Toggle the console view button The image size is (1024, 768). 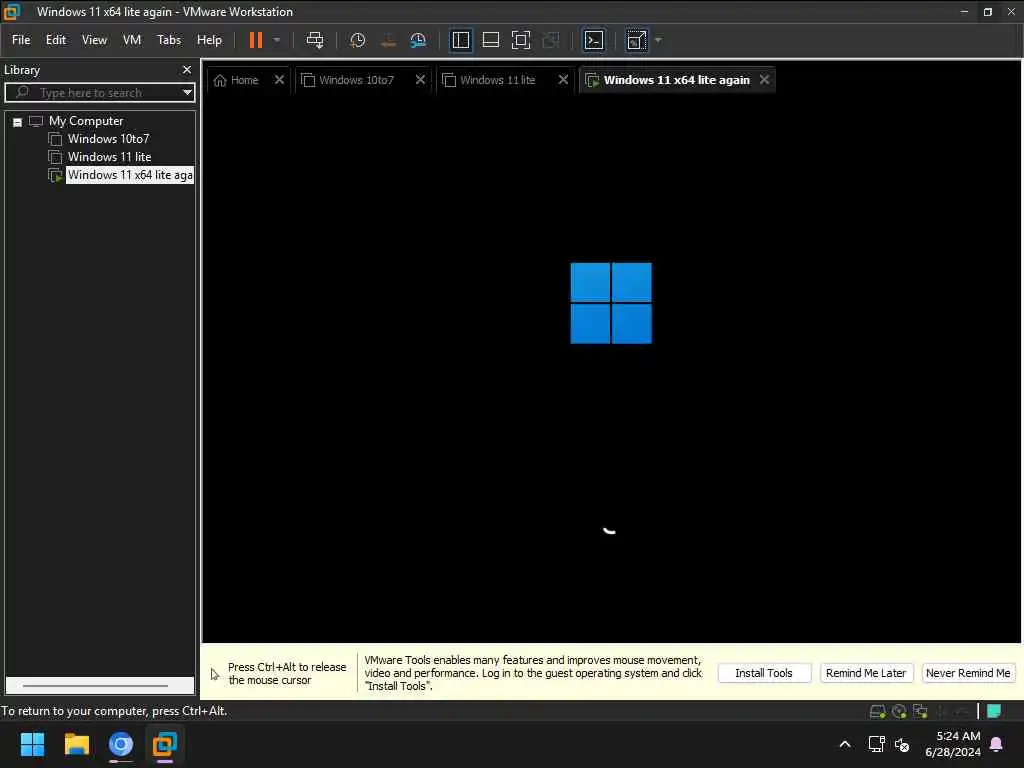(594, 40)
